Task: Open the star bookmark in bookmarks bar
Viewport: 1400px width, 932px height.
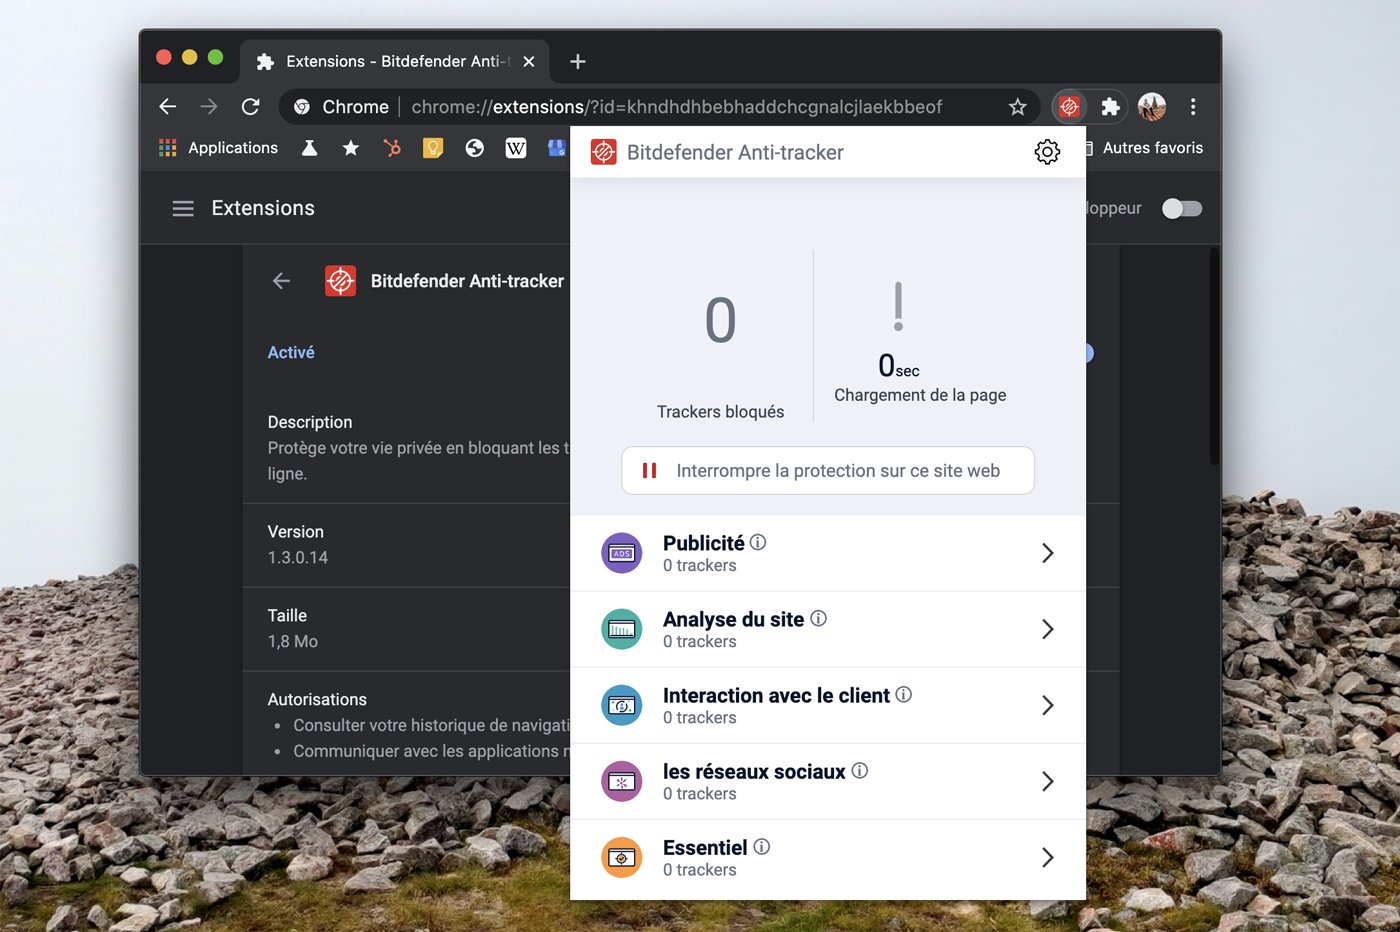Action: [x=351, y=148]
